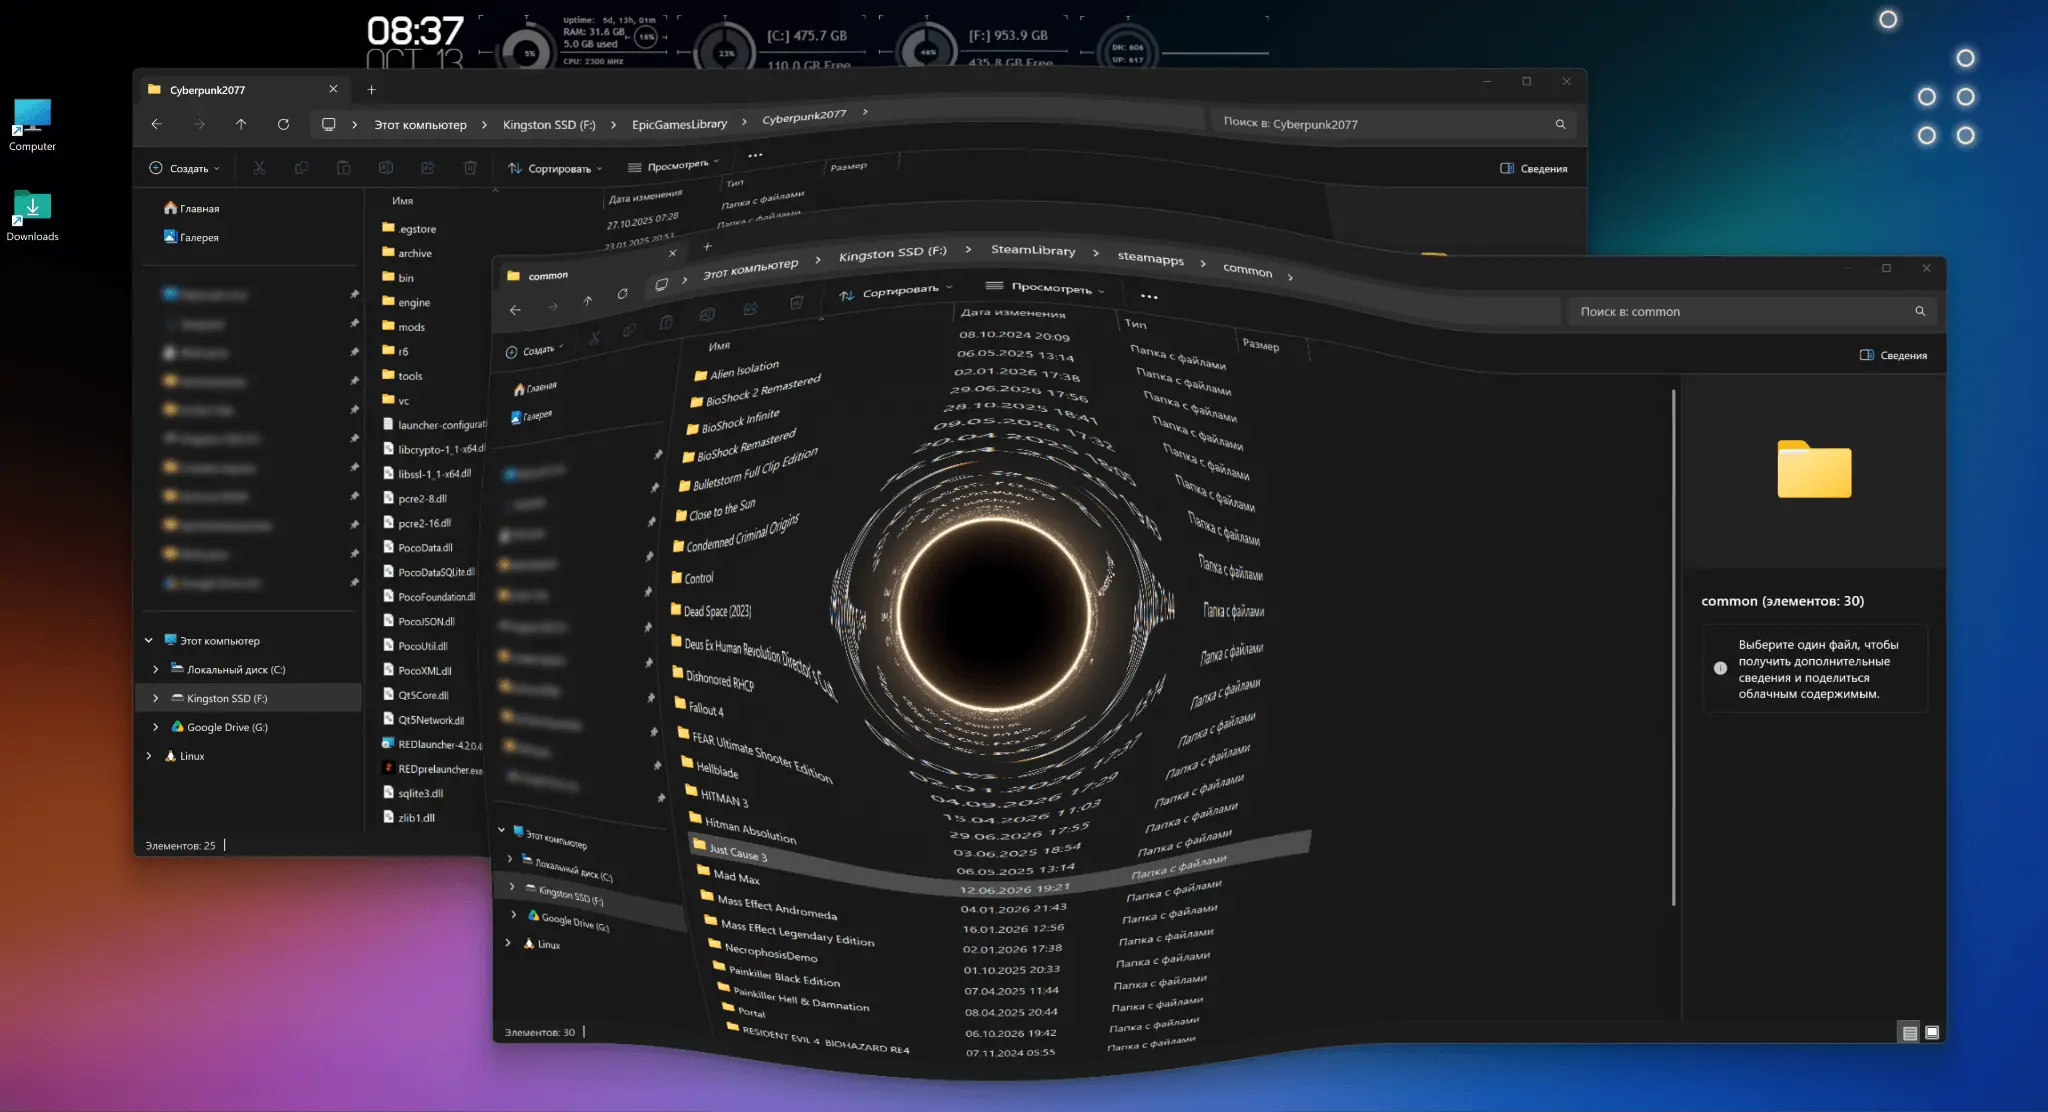Open the Создать dropdown in Cyberpunk2077 window

184,168
